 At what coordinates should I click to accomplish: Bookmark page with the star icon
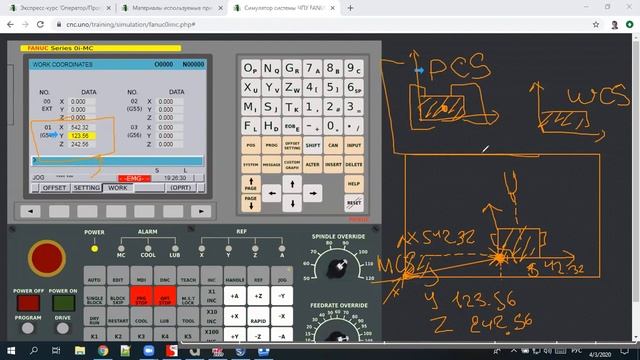(596, 24)
